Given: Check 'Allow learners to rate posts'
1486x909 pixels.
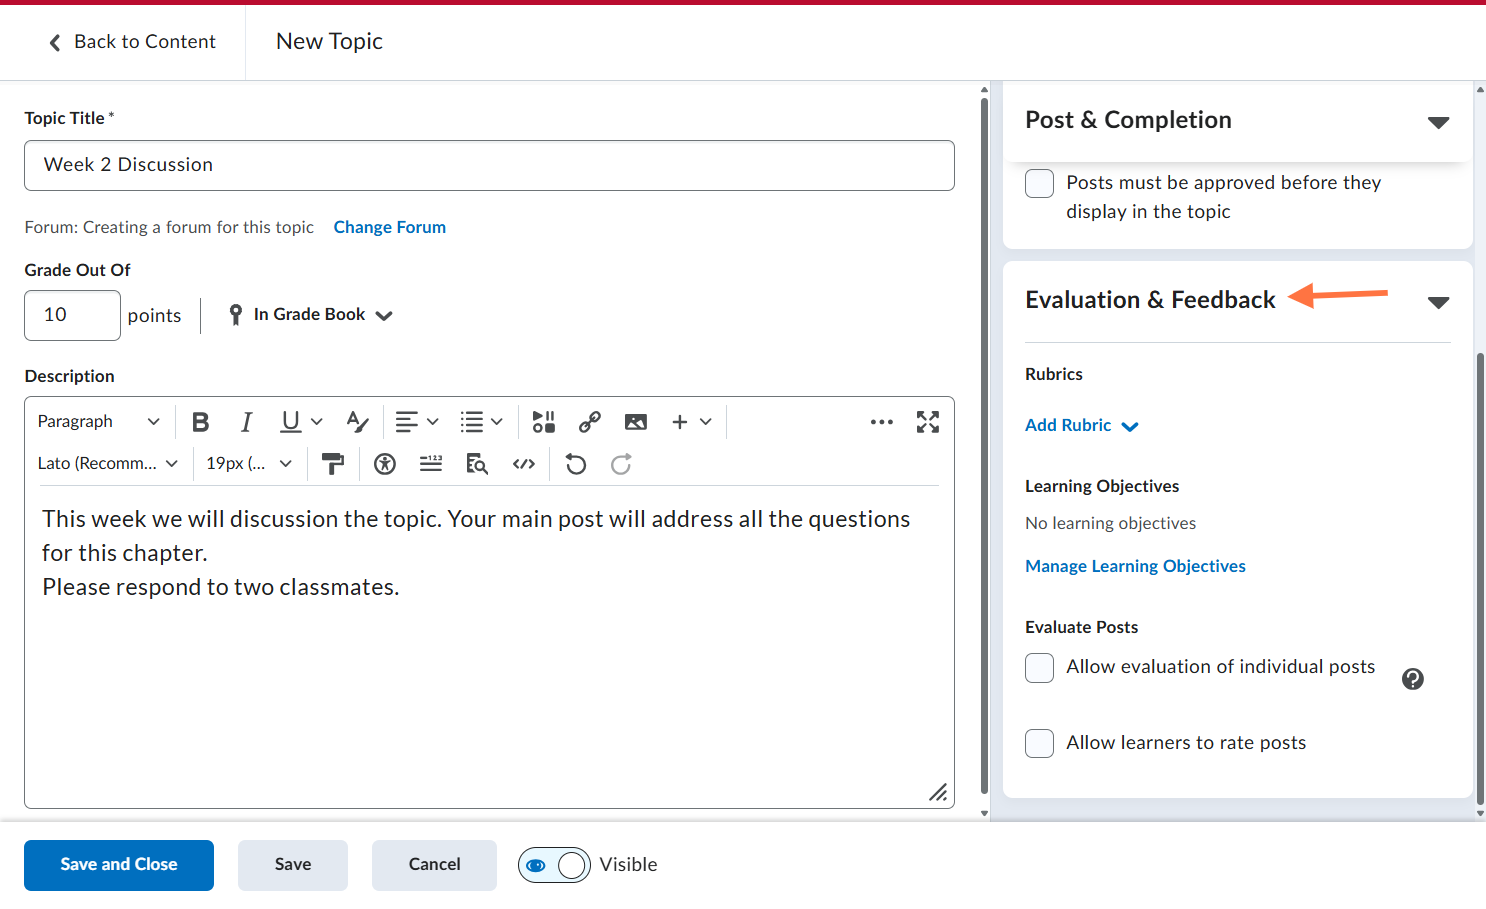Looking at the screenshot, I should click(x=1040, y=744).
